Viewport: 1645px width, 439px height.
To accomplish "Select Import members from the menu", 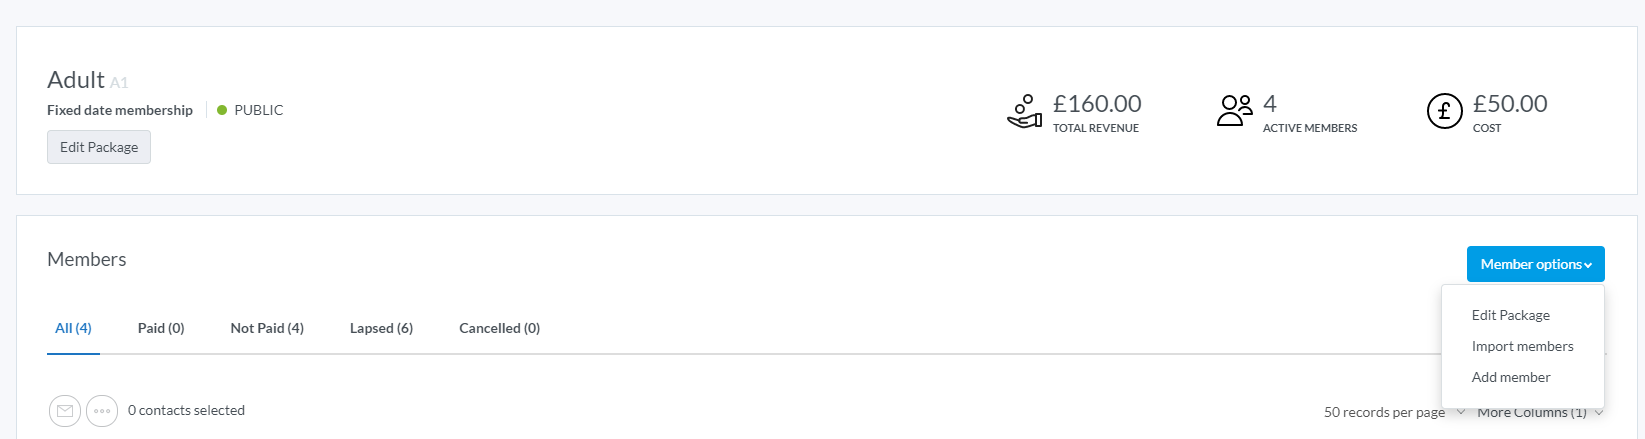I will click(1522, 346).
